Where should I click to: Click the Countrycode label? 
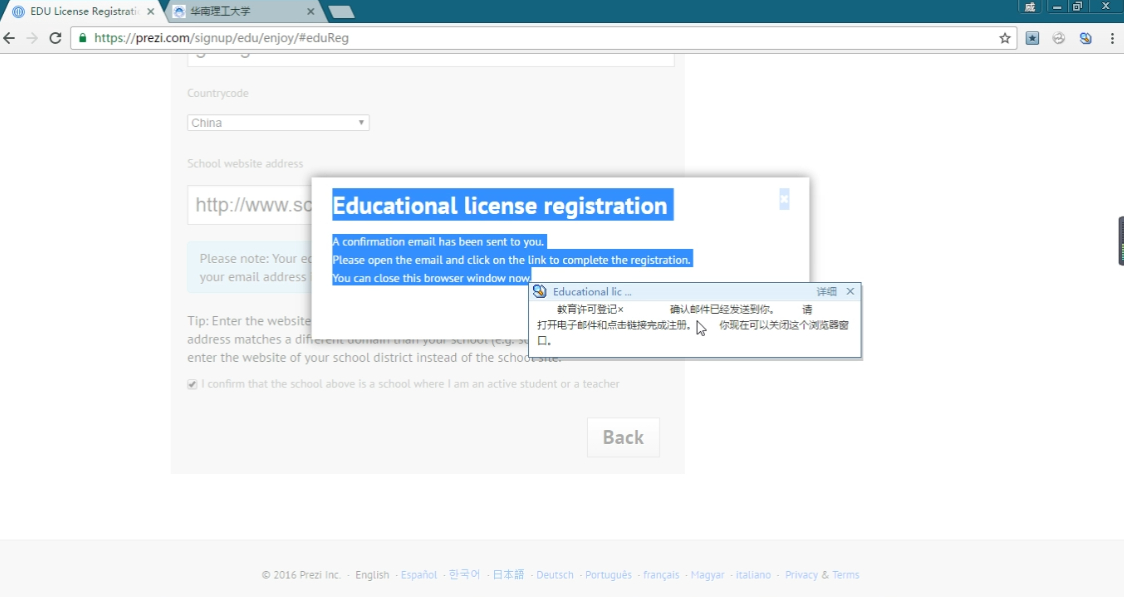pos(218,93)
